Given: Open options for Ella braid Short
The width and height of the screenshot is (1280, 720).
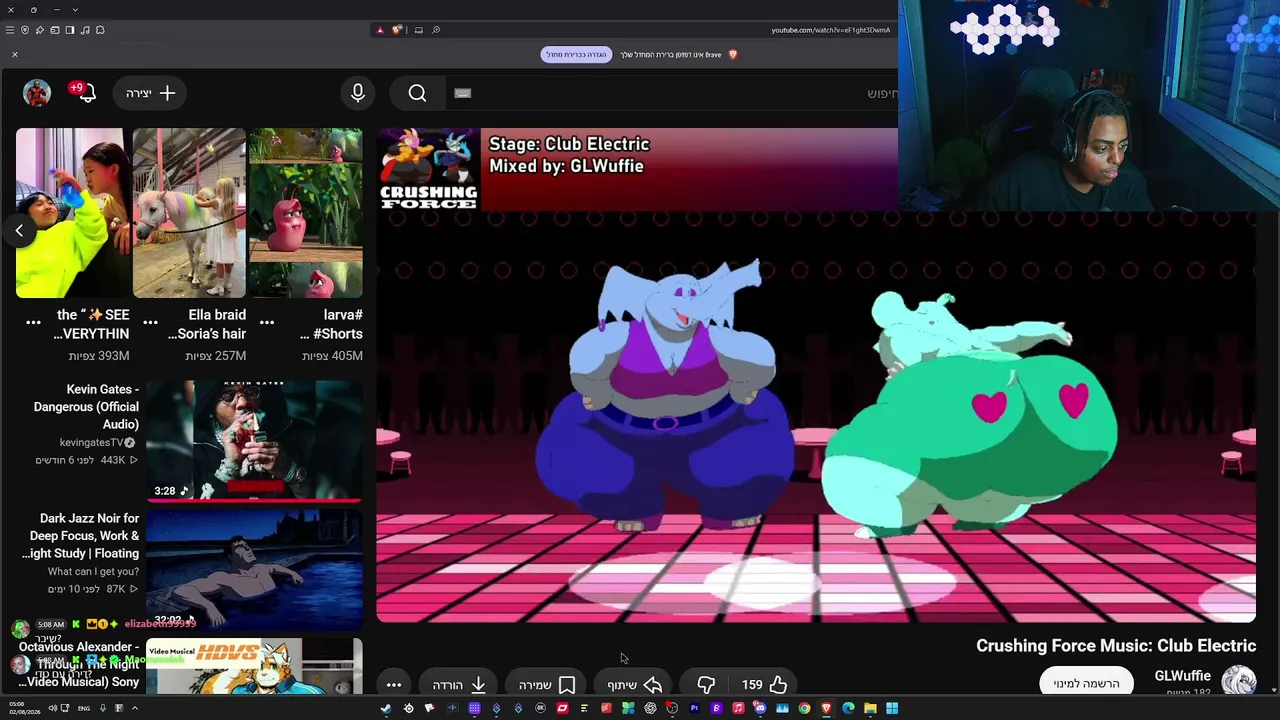Looking at the screenshot, I should point(150,322).
